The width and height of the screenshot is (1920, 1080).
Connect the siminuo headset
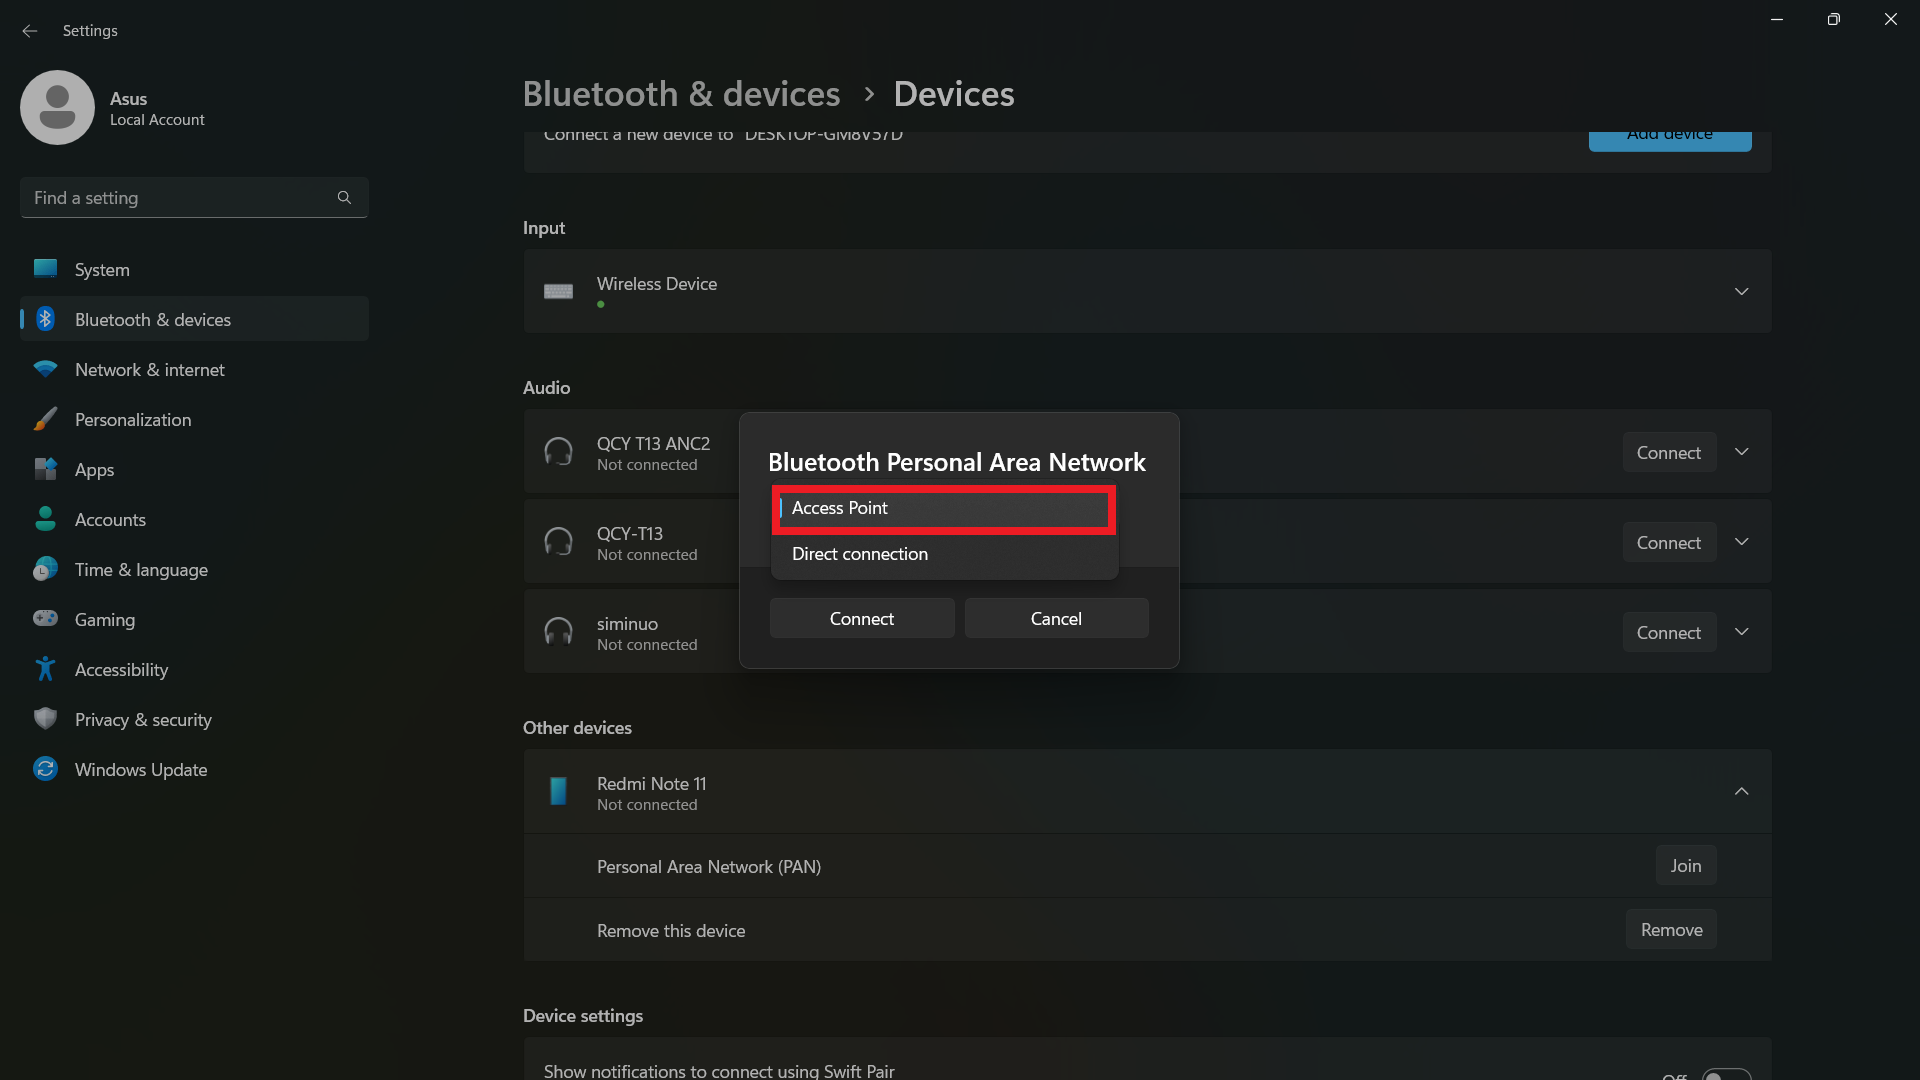coord(1668,632)
